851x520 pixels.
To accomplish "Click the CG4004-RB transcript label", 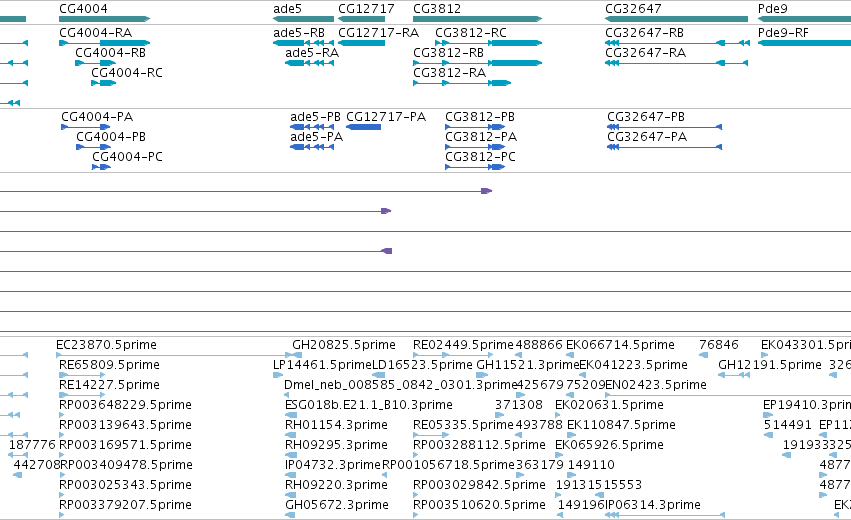I will (x=110, y=53).
